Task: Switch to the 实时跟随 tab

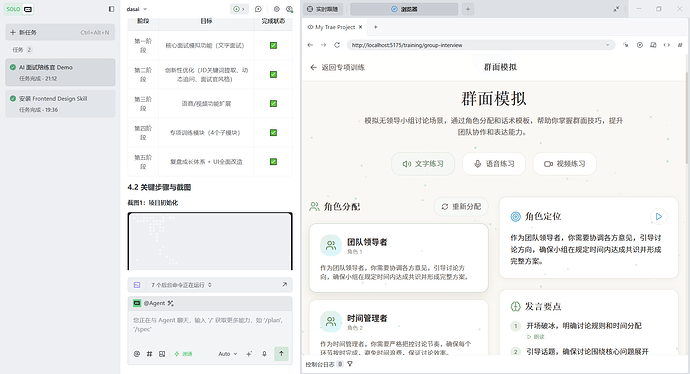Action: click(x=323, y=9)
